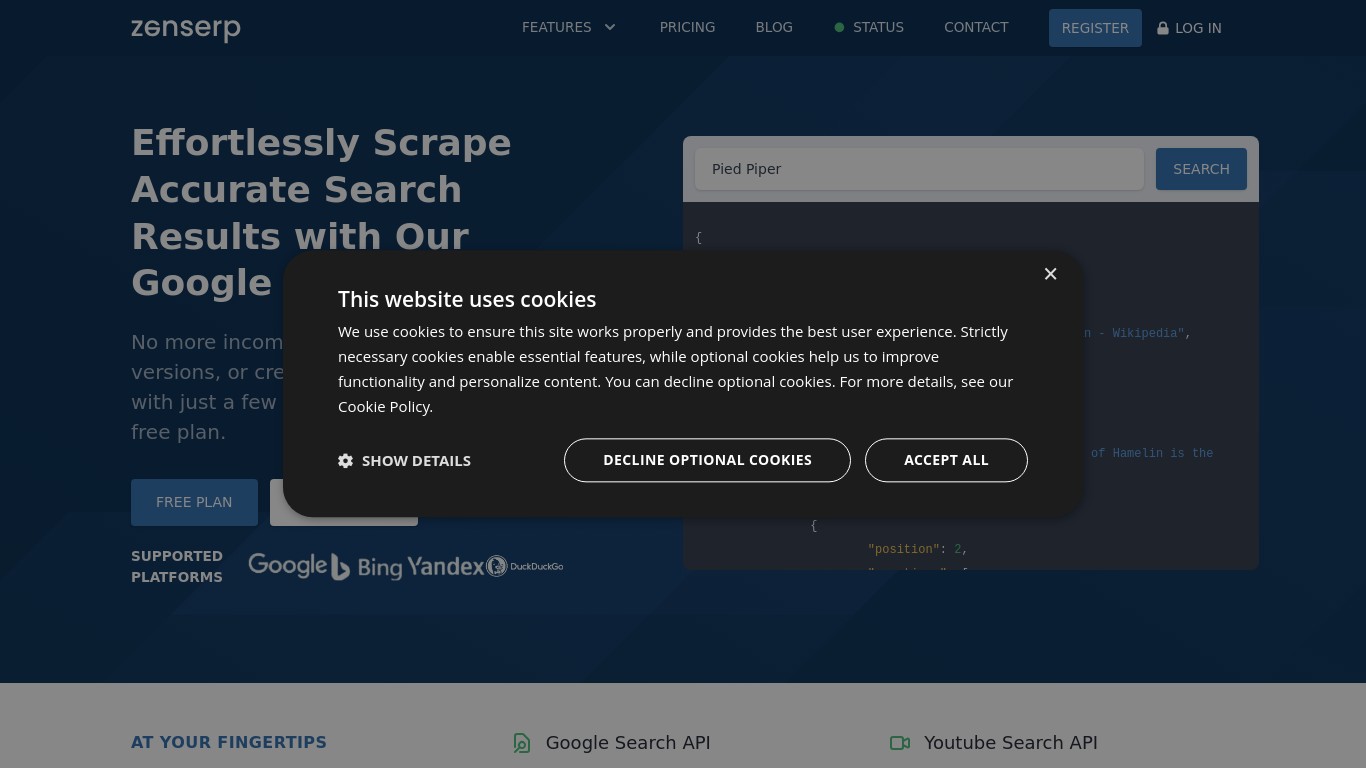Click the lock icon next to Log In

[x=1163, y=28]
